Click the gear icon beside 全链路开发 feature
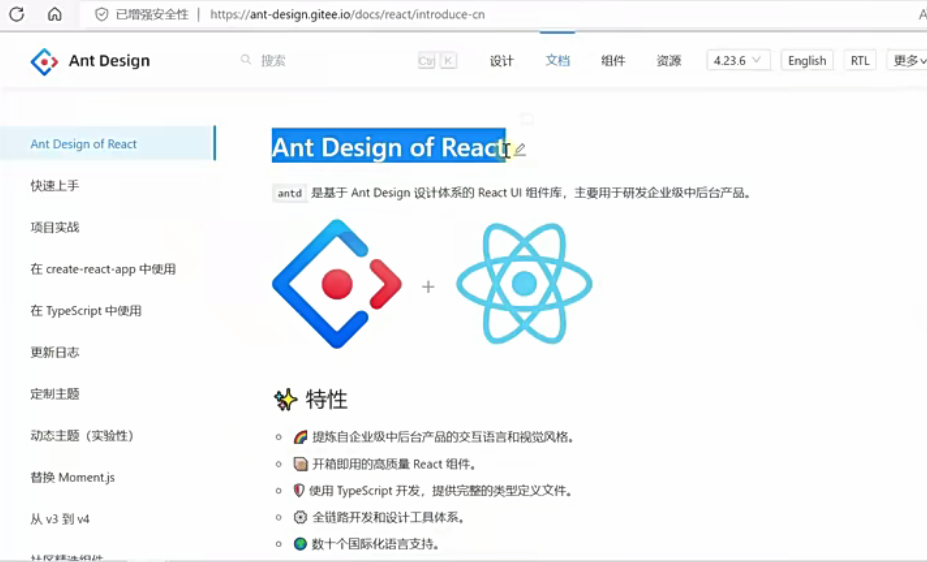This screenshot has height=562, width=927. pos(300,517)
